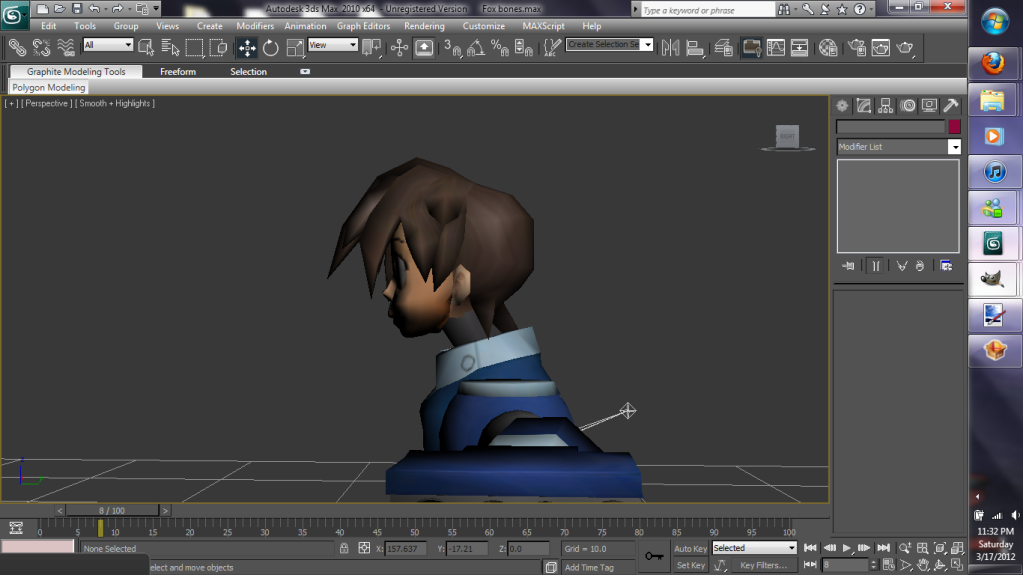This screenshot has height=575, width=1023.
Task: Expand Create Selection Set dropdown
Action: click(x=647, y=44)
